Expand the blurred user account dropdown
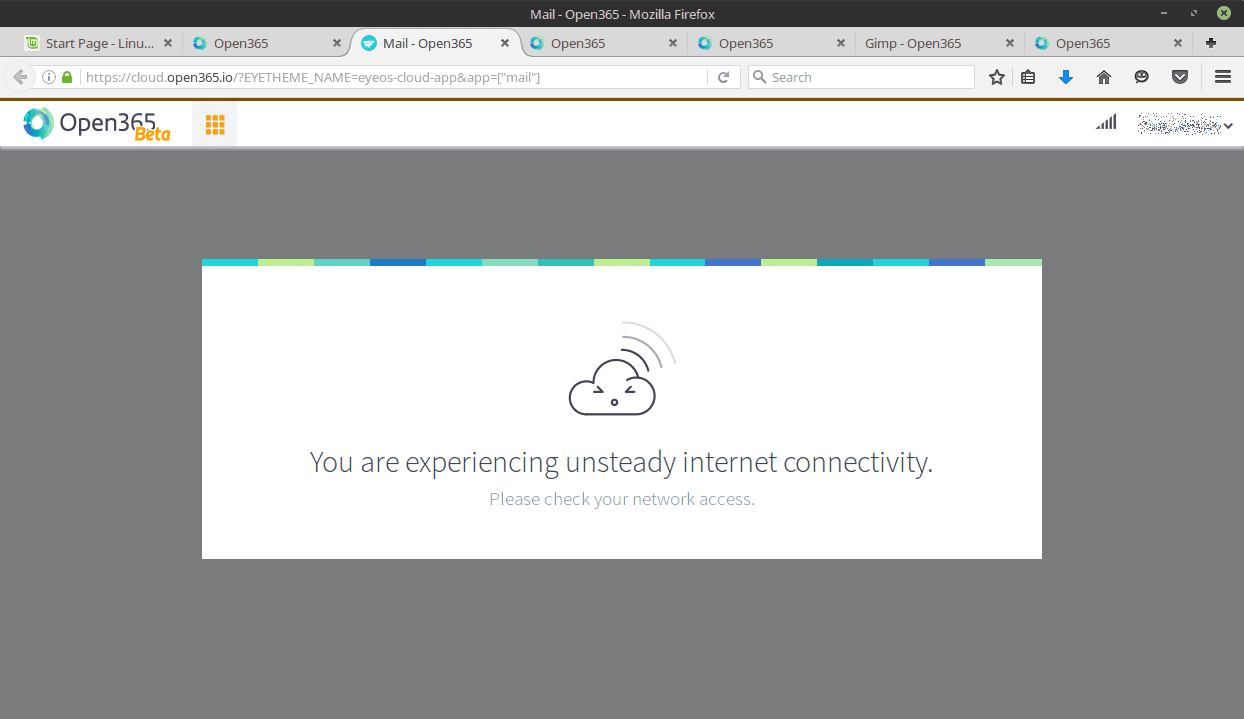This screenshot has width=1244, height=719. coord(1185,124)
